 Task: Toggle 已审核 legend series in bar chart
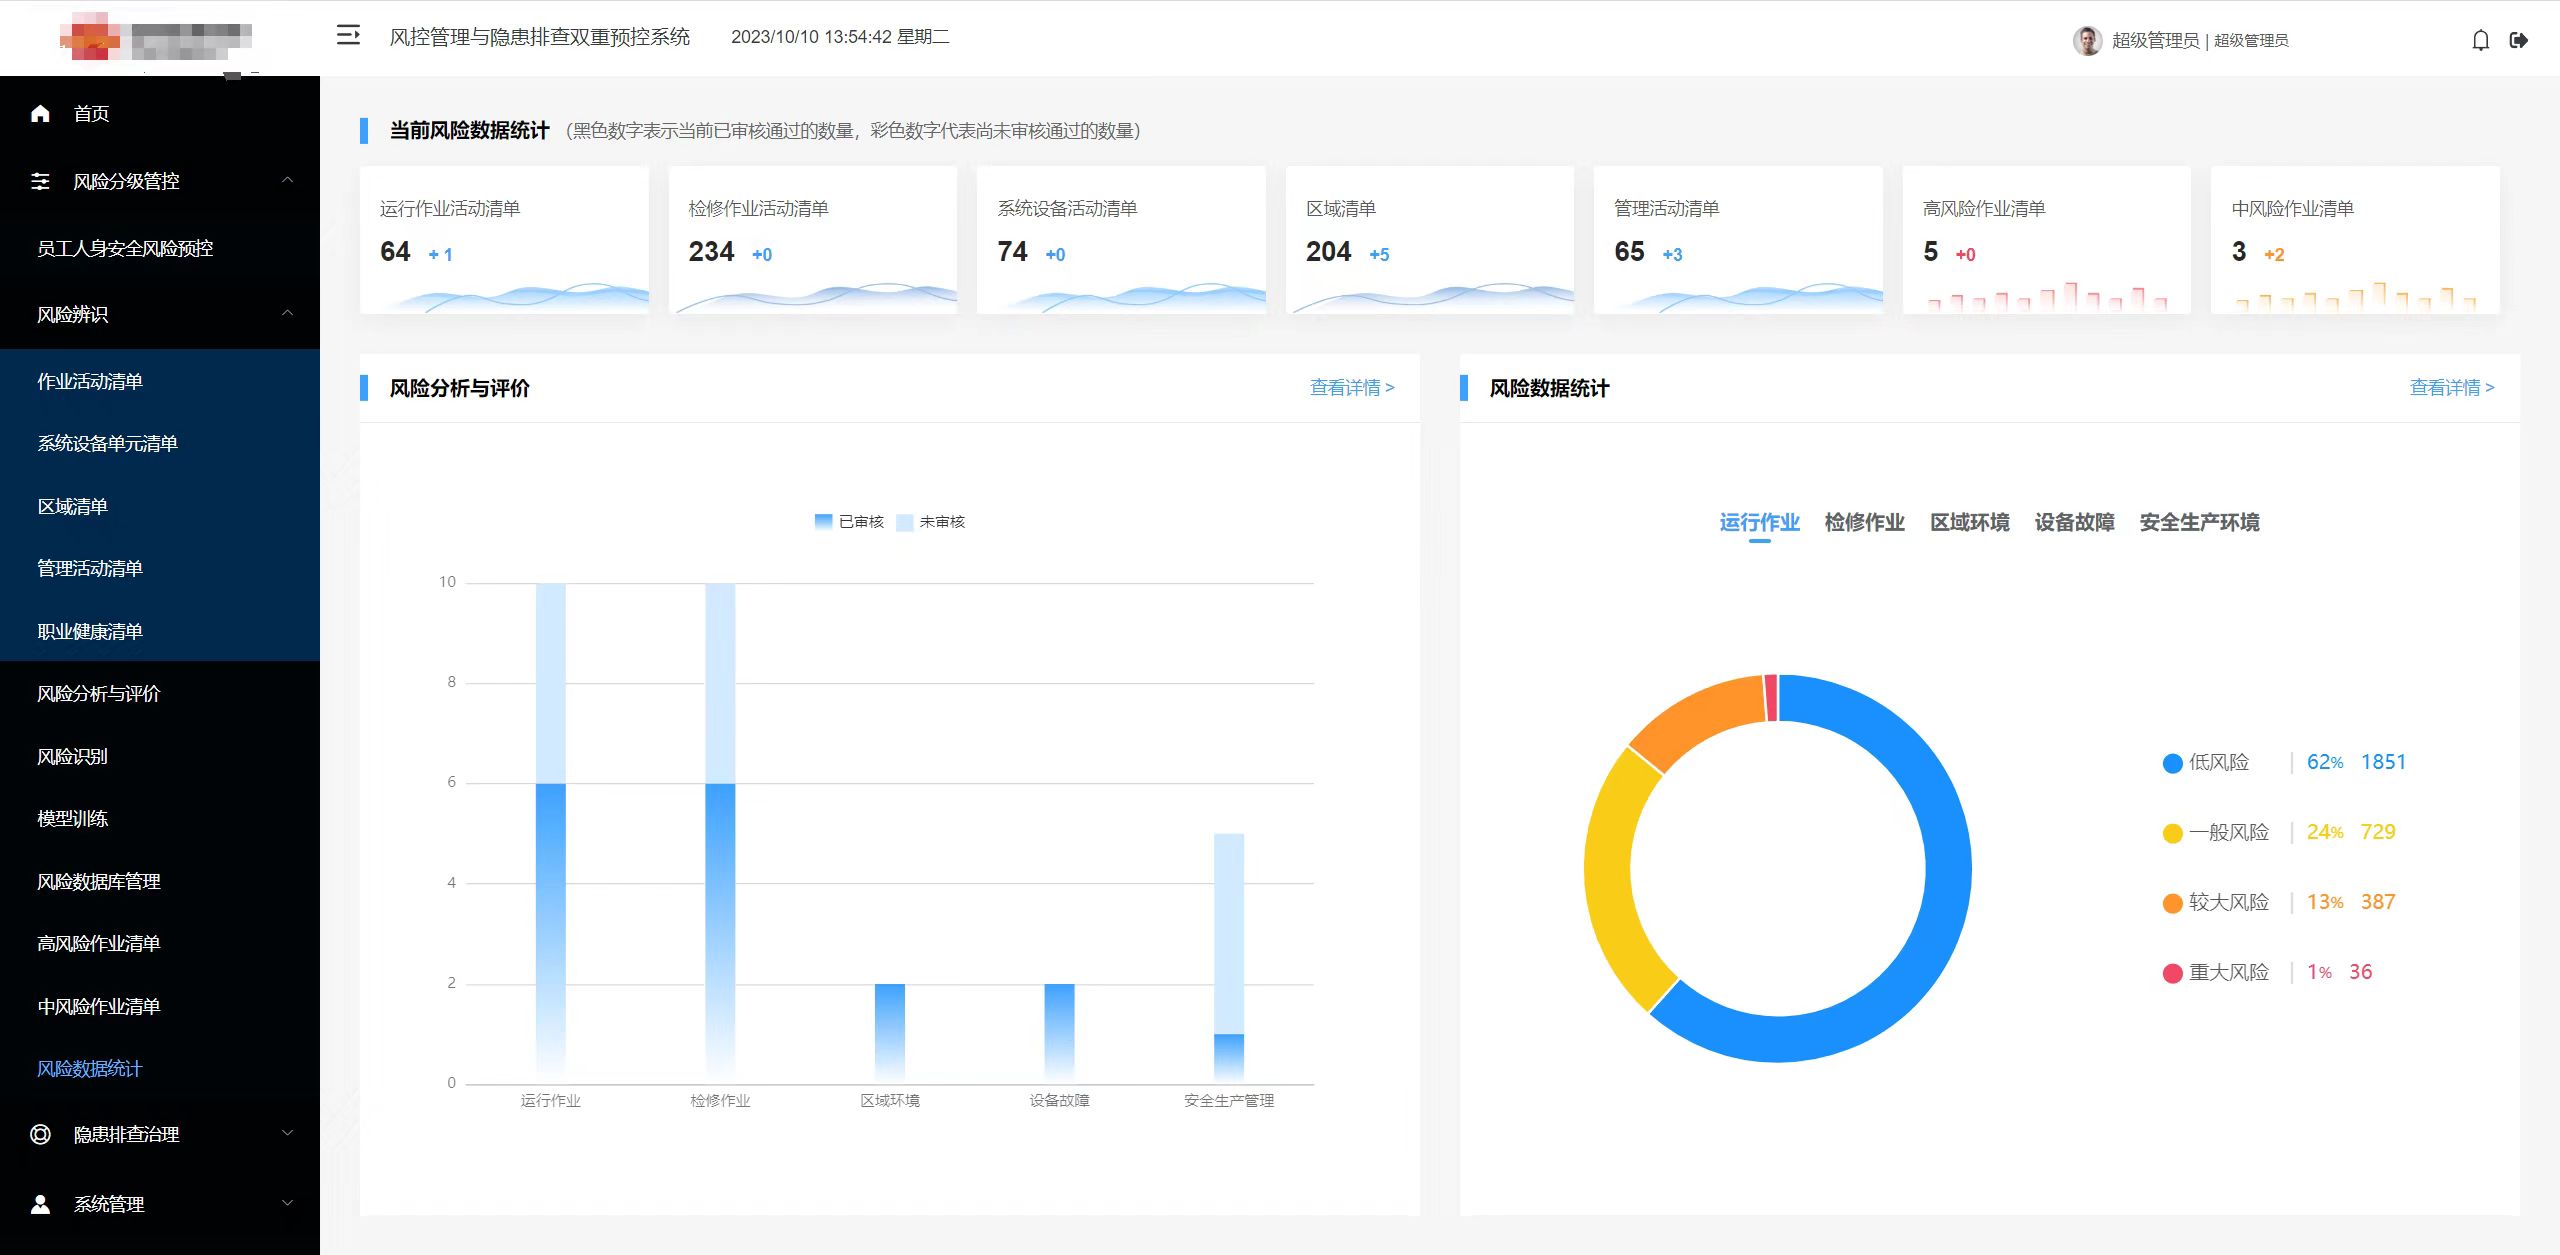(849, 521)
